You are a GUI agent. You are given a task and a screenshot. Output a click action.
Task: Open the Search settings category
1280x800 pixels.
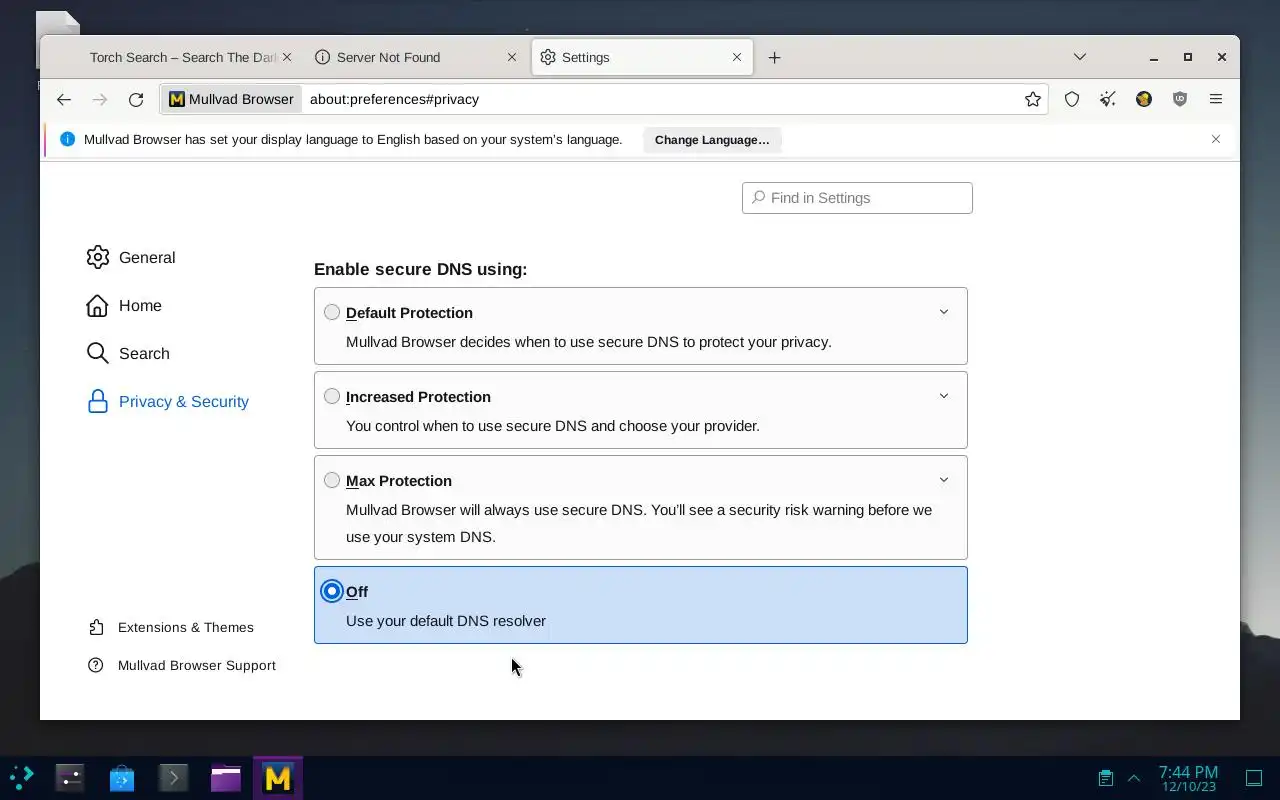128,353
